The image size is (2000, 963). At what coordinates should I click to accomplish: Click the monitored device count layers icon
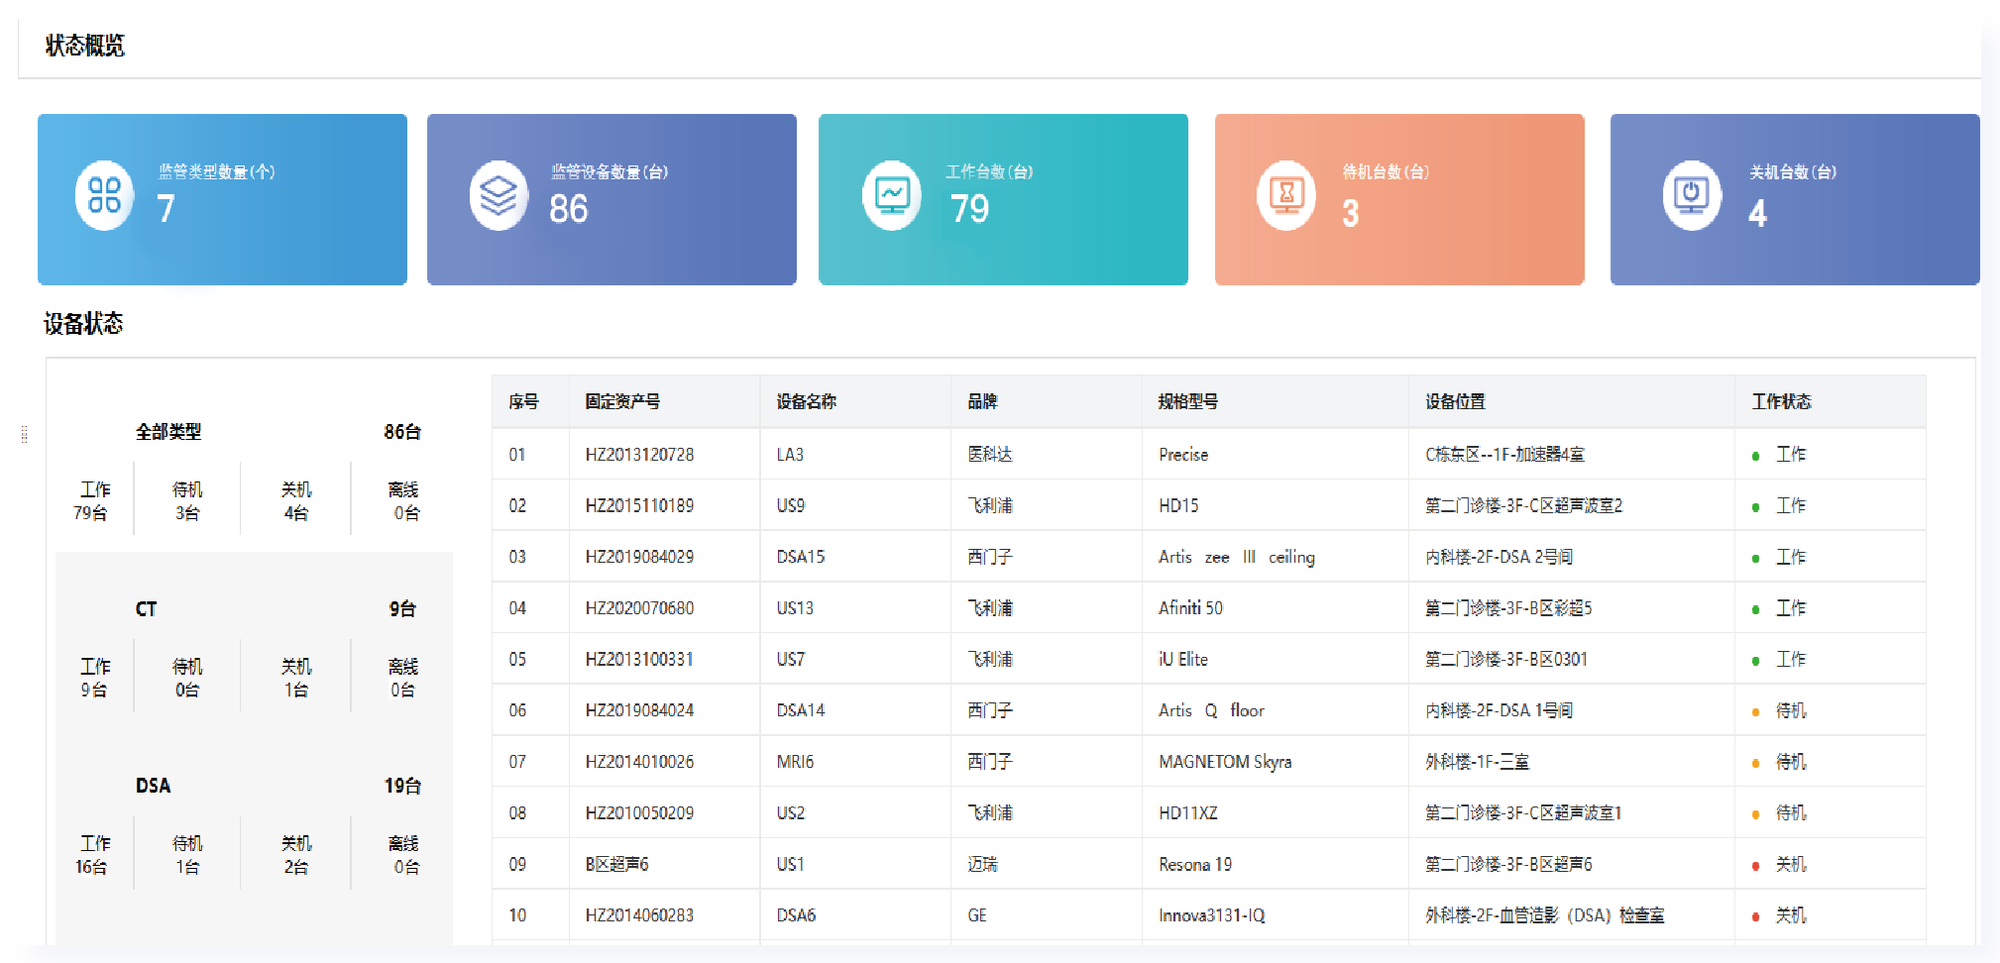(x=498, y=196)
